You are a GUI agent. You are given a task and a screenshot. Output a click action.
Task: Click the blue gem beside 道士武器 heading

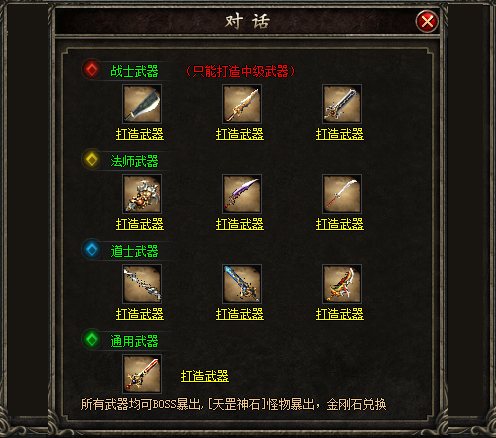(92, 249)
